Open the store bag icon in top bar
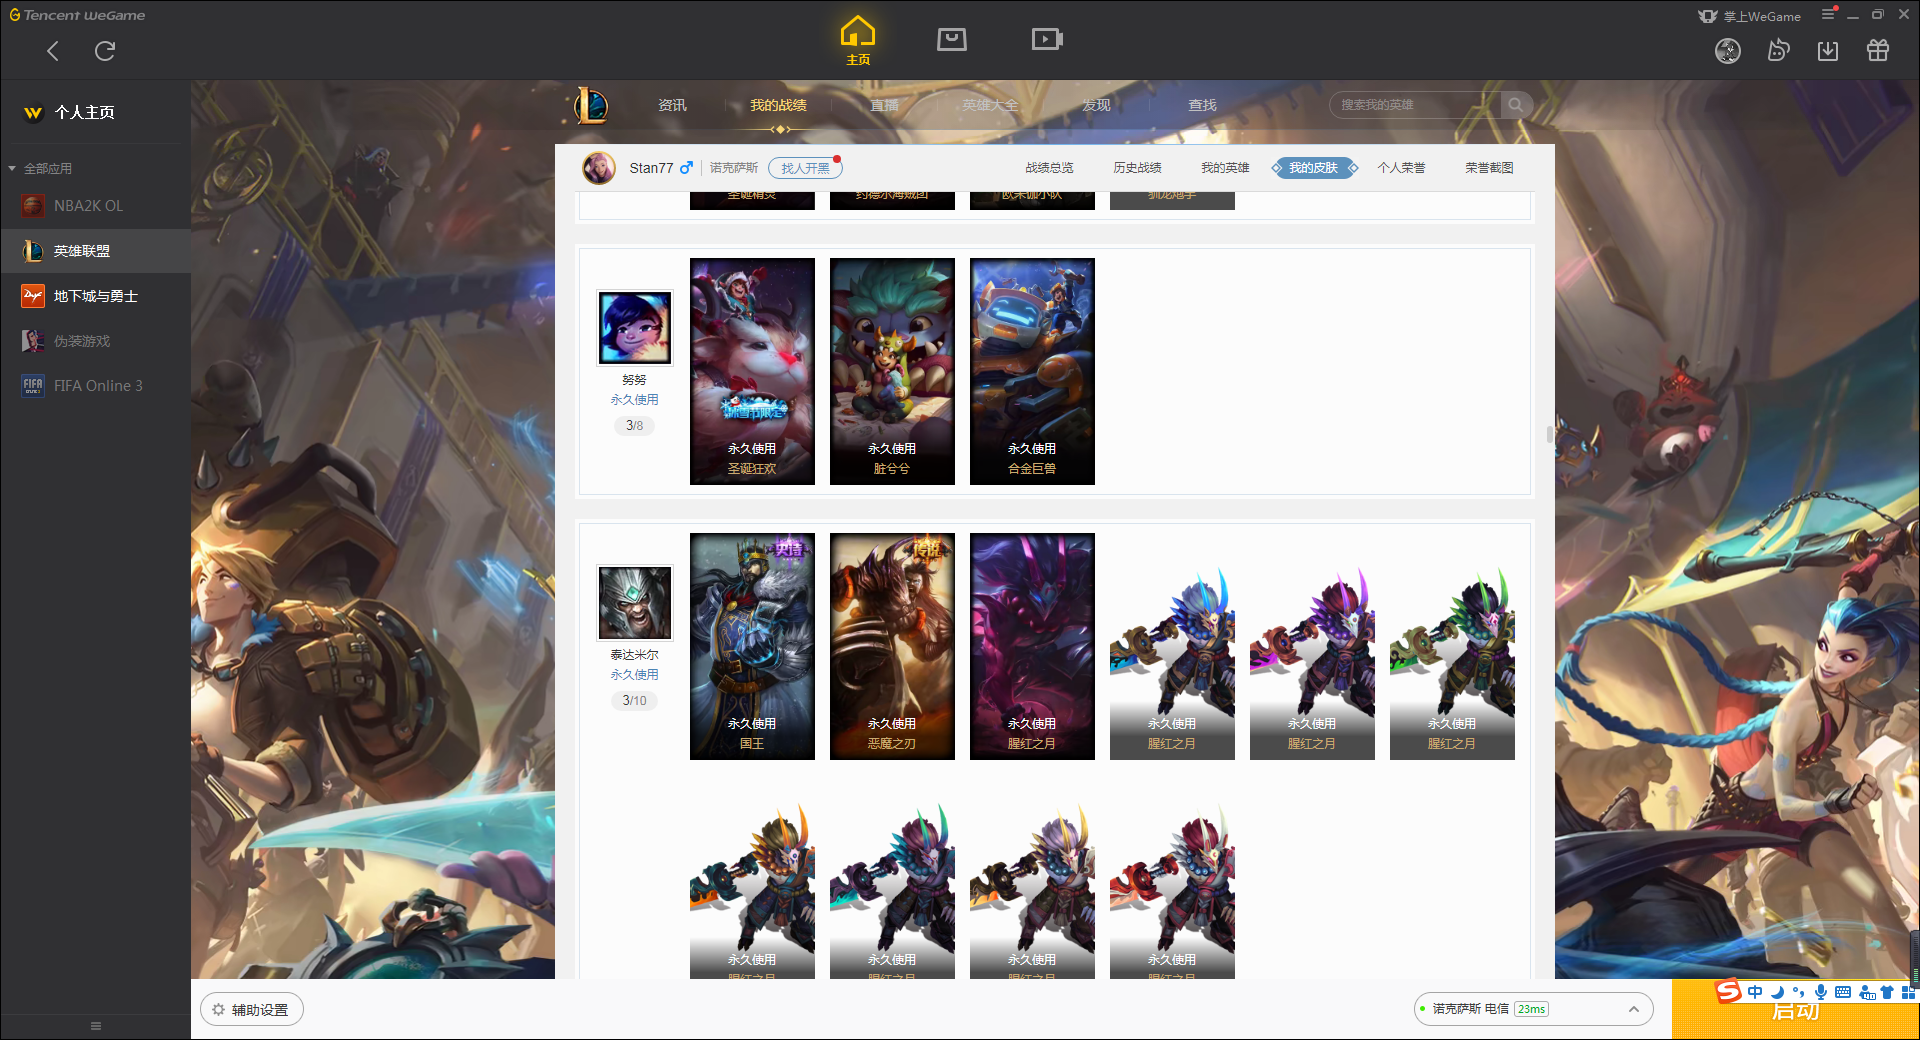Viewport: 1920px width, 1040px height. point(952,39)
